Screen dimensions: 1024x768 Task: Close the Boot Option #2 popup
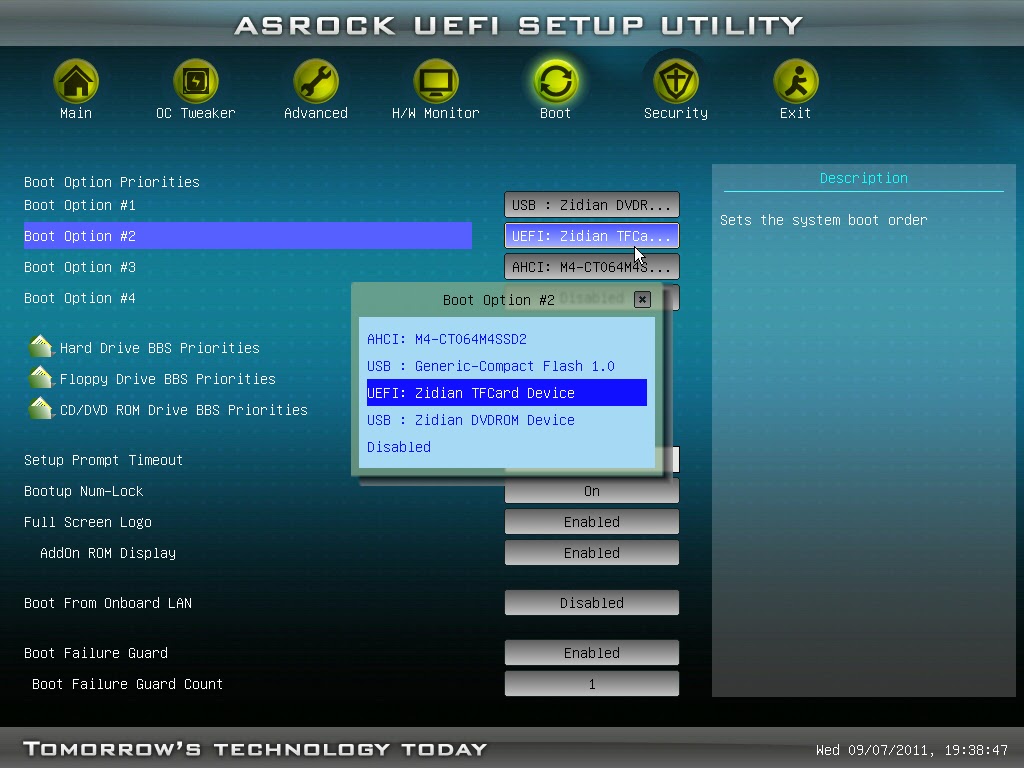[642, 299]
